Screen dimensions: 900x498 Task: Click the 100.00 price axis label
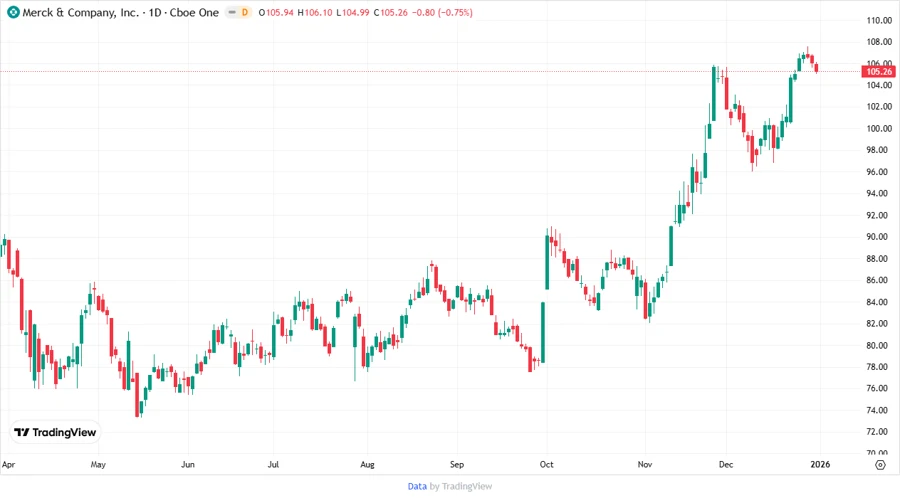(x=879, y=129)
